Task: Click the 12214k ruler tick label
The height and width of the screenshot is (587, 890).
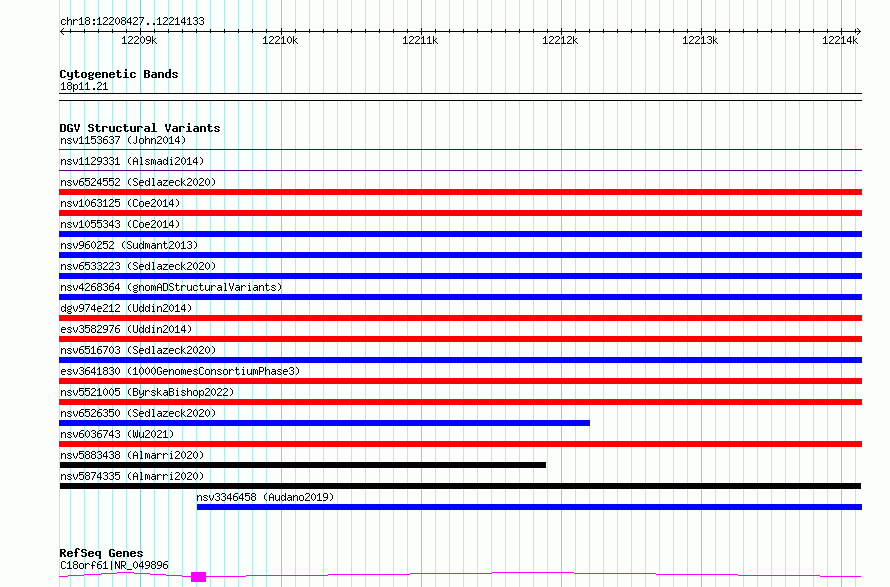Action: pyautogui.click(x=840, y=40)
